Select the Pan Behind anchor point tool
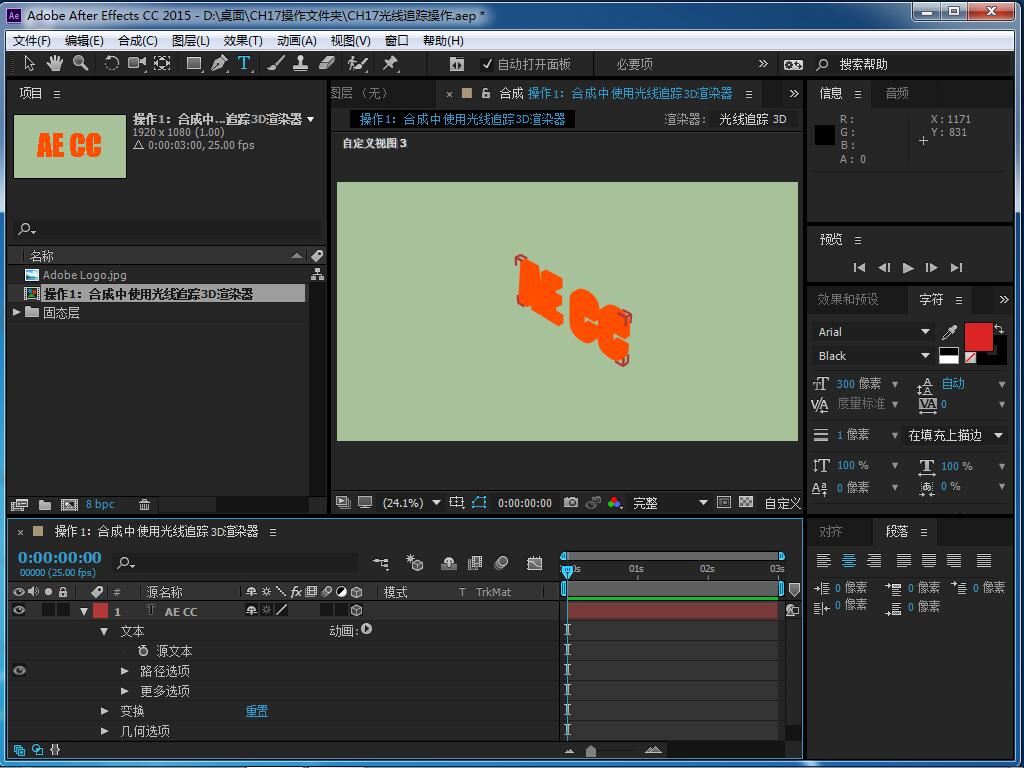1024x768 pixels. 162,63
